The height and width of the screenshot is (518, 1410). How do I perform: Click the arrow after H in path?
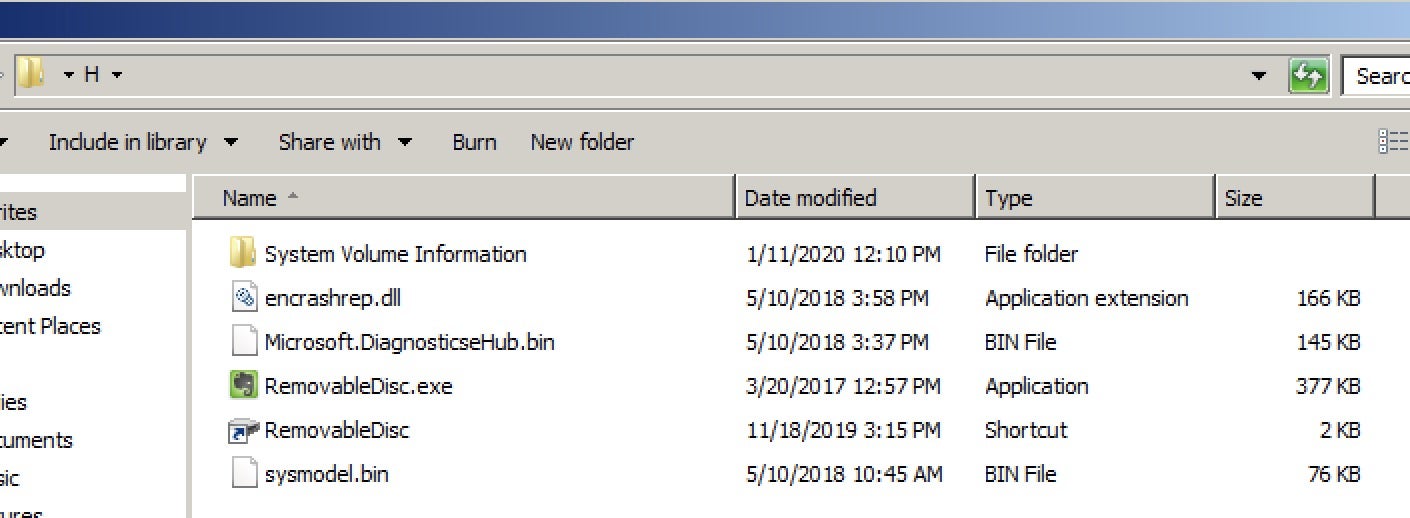coord(117,76)
